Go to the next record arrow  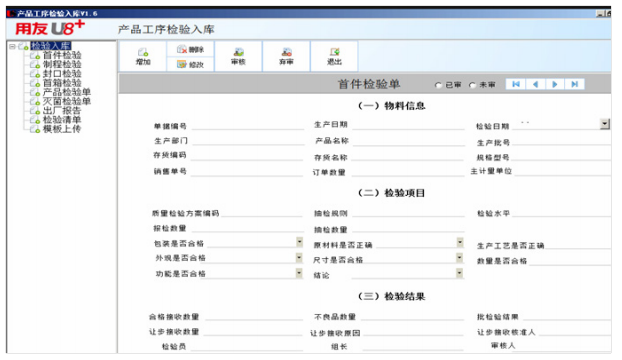(555, 84)
